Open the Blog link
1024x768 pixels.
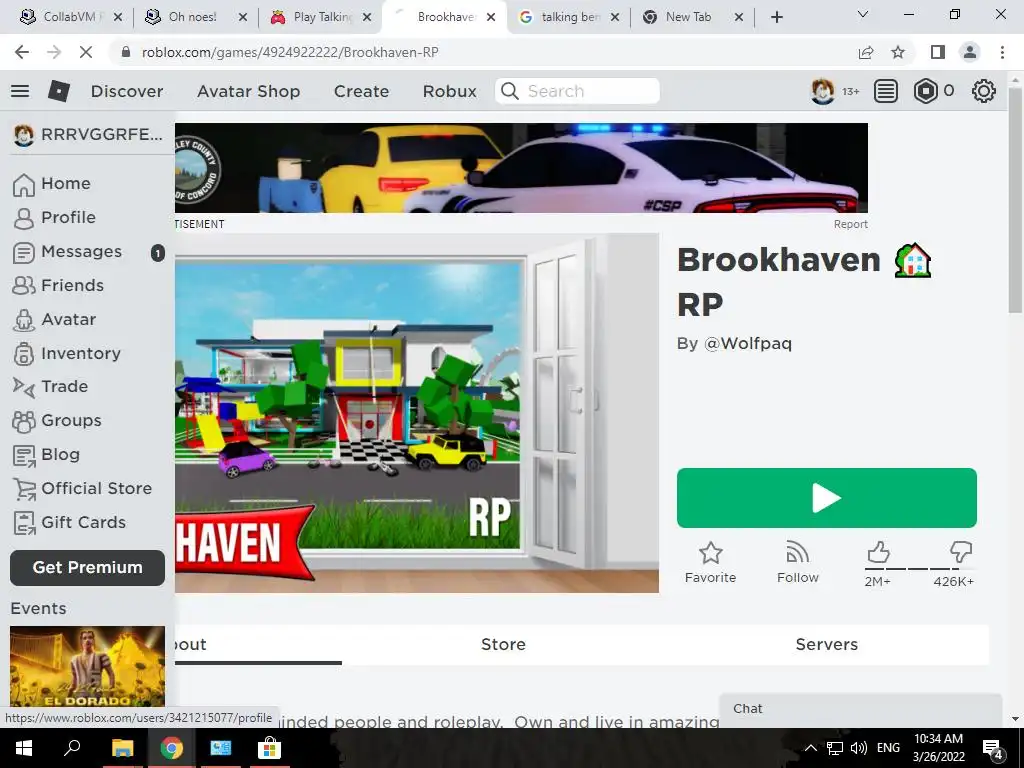pyautogui.click(x=47, y=455)
